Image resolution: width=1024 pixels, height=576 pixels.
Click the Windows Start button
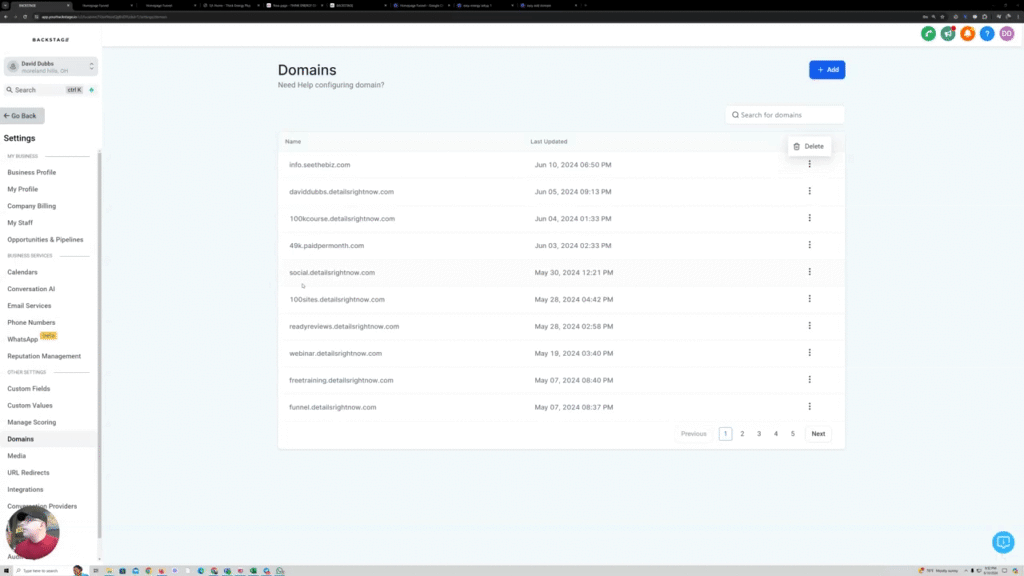click(6, 571)
